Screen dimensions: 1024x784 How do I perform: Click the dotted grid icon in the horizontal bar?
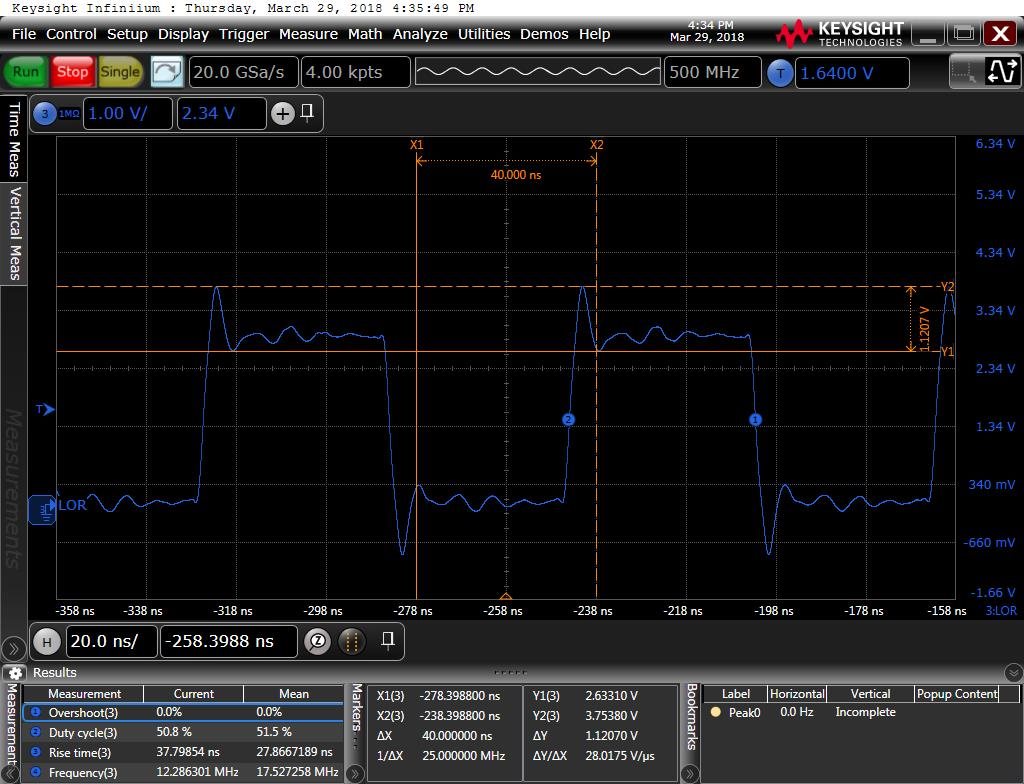tap(352, 642)
